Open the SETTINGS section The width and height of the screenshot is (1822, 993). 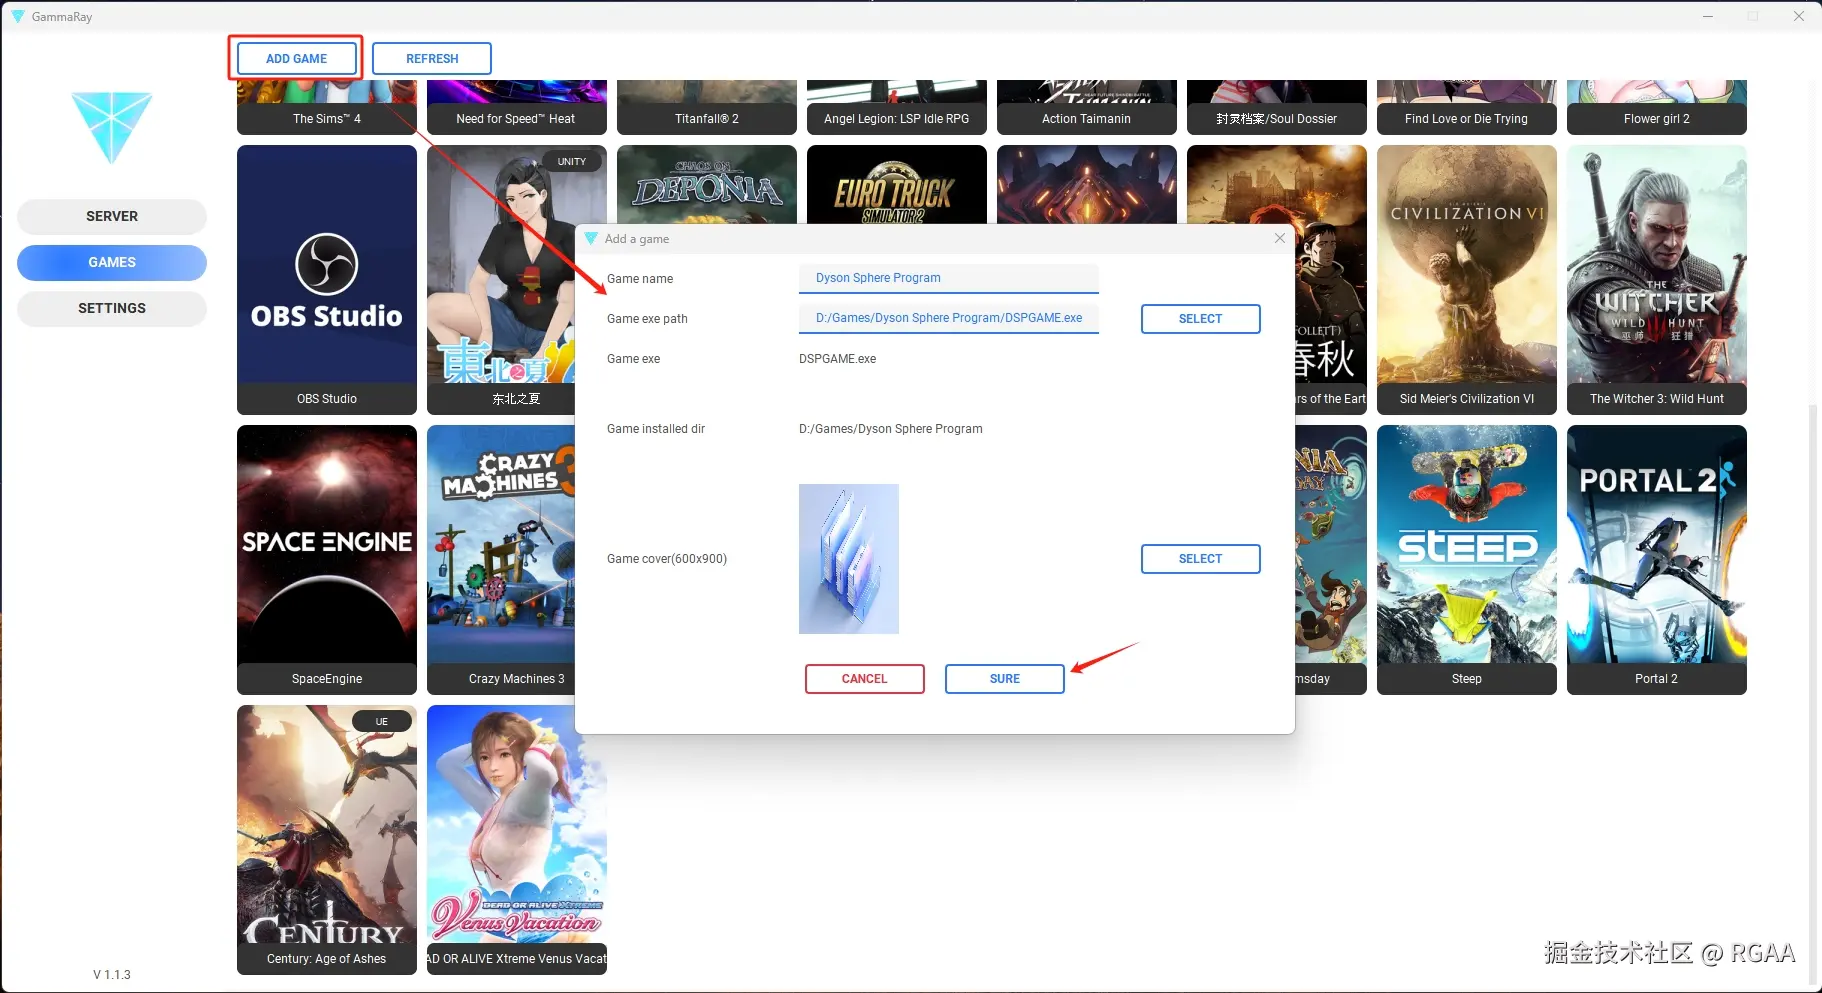pyautogui.click(x=112, y=308)
